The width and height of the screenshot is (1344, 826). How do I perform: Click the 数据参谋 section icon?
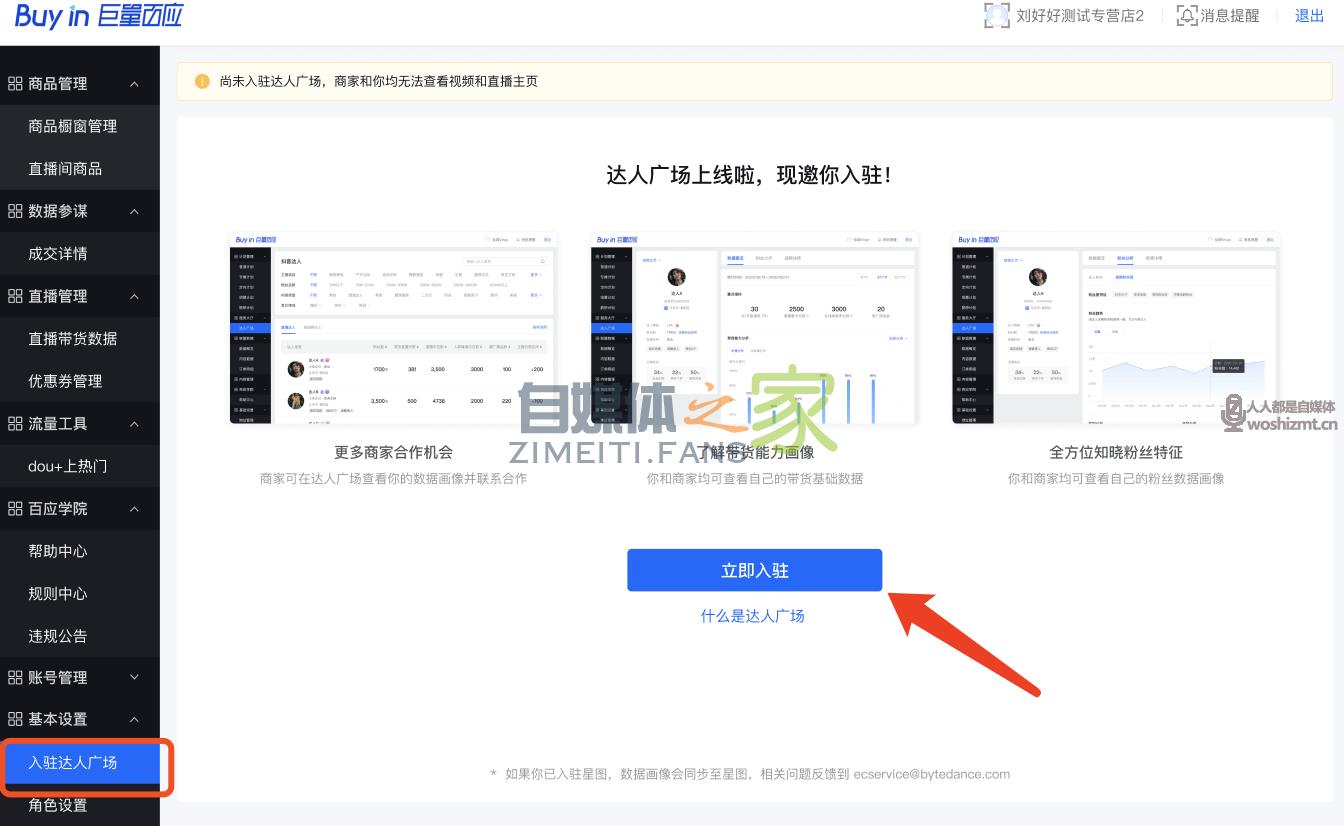(15, 211)
